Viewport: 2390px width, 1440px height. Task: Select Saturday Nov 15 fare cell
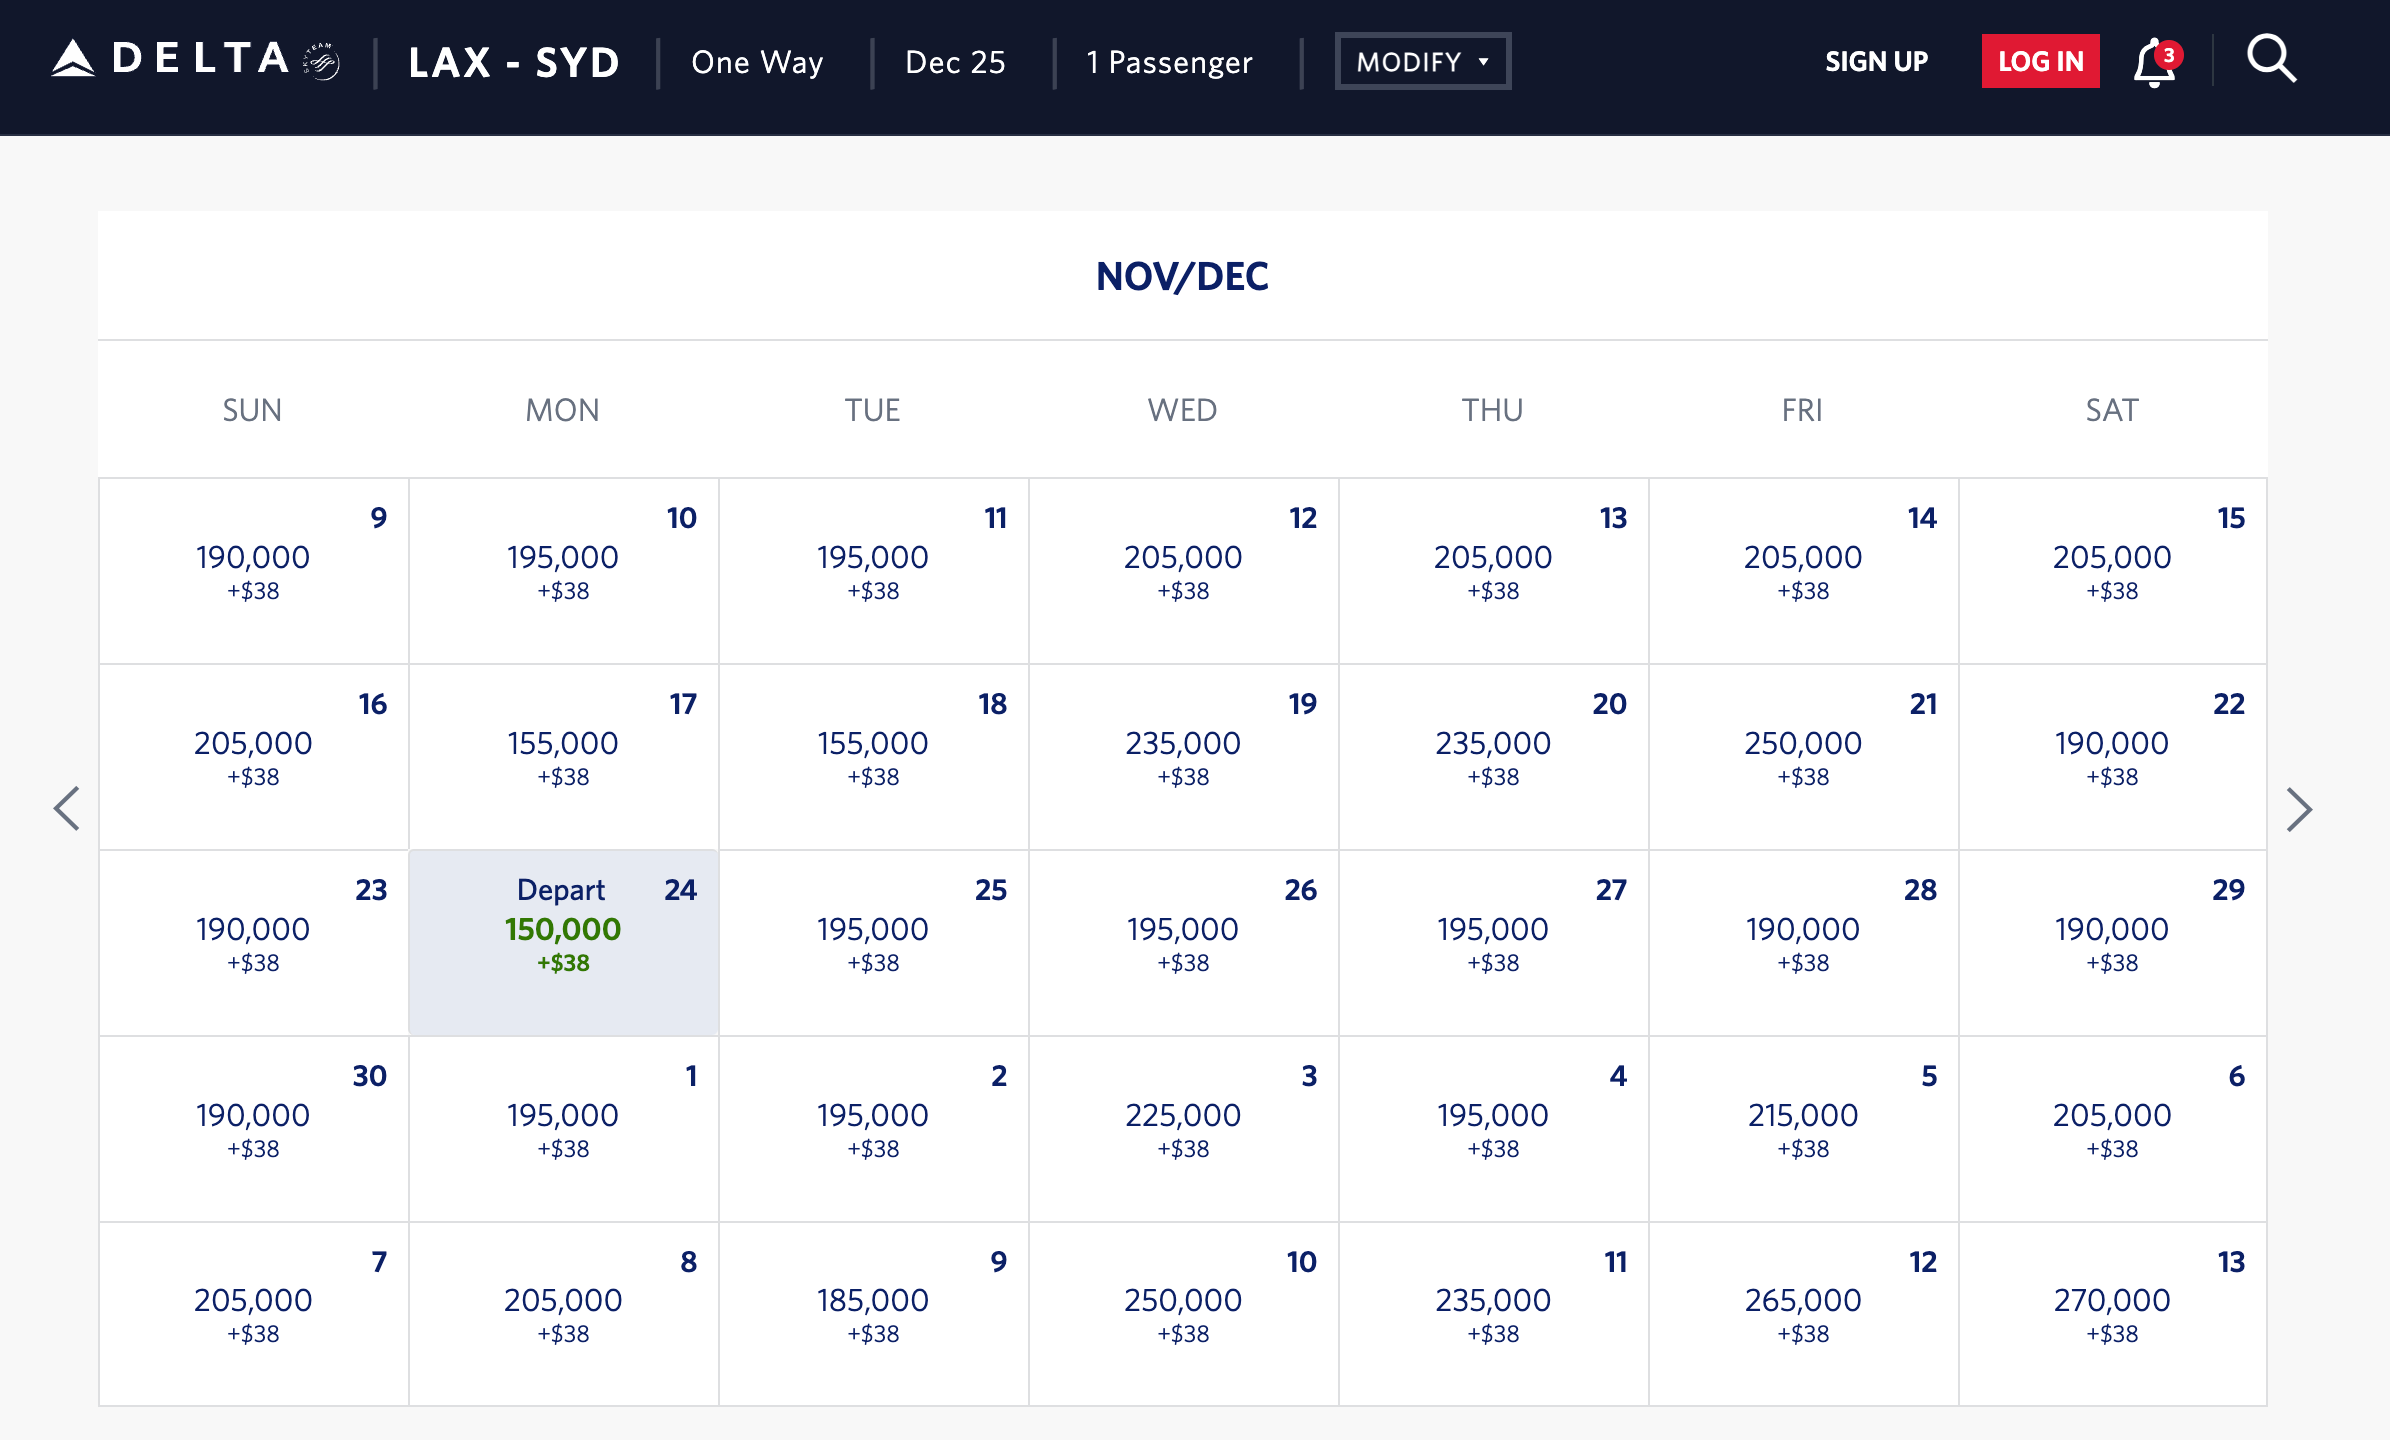(x=2113, y=571)
